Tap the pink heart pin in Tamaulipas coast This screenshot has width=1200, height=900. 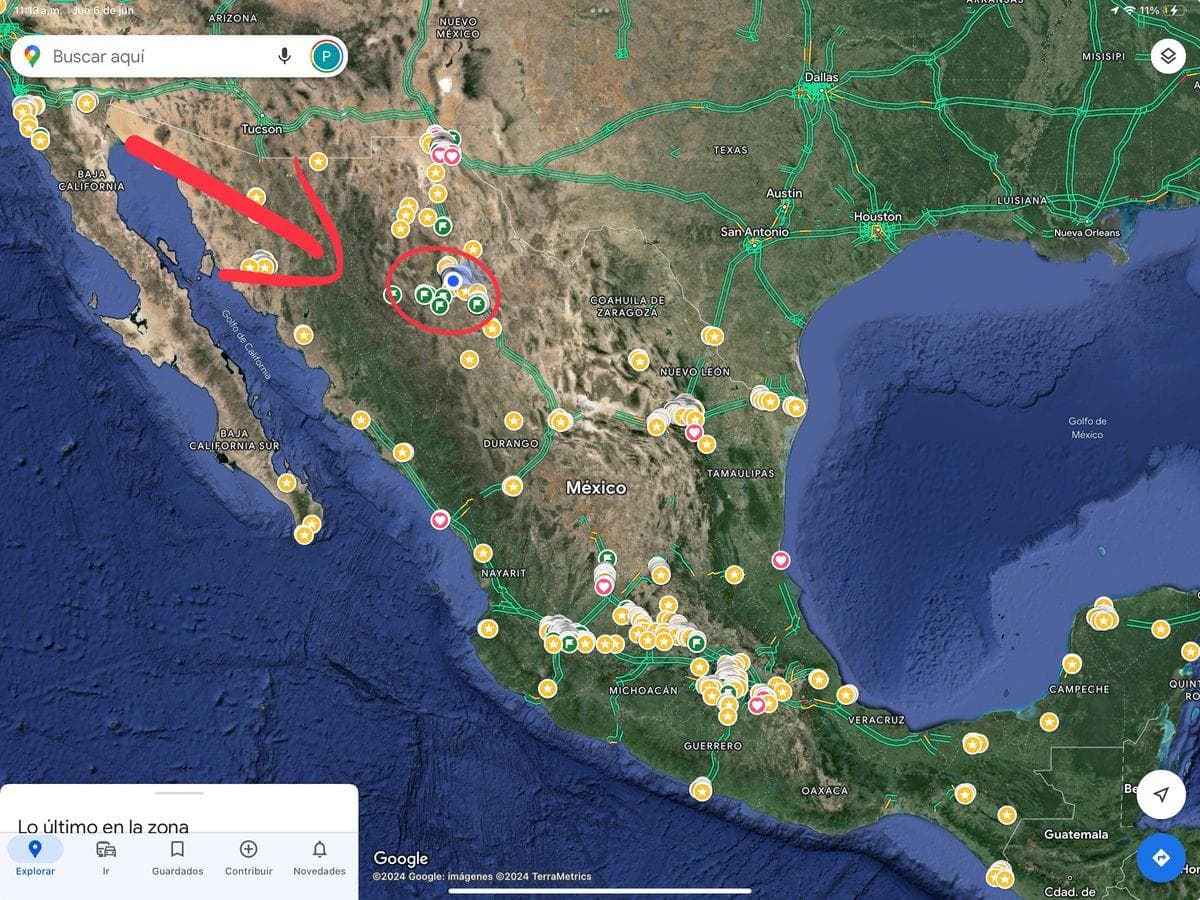[x=781, y=560]
